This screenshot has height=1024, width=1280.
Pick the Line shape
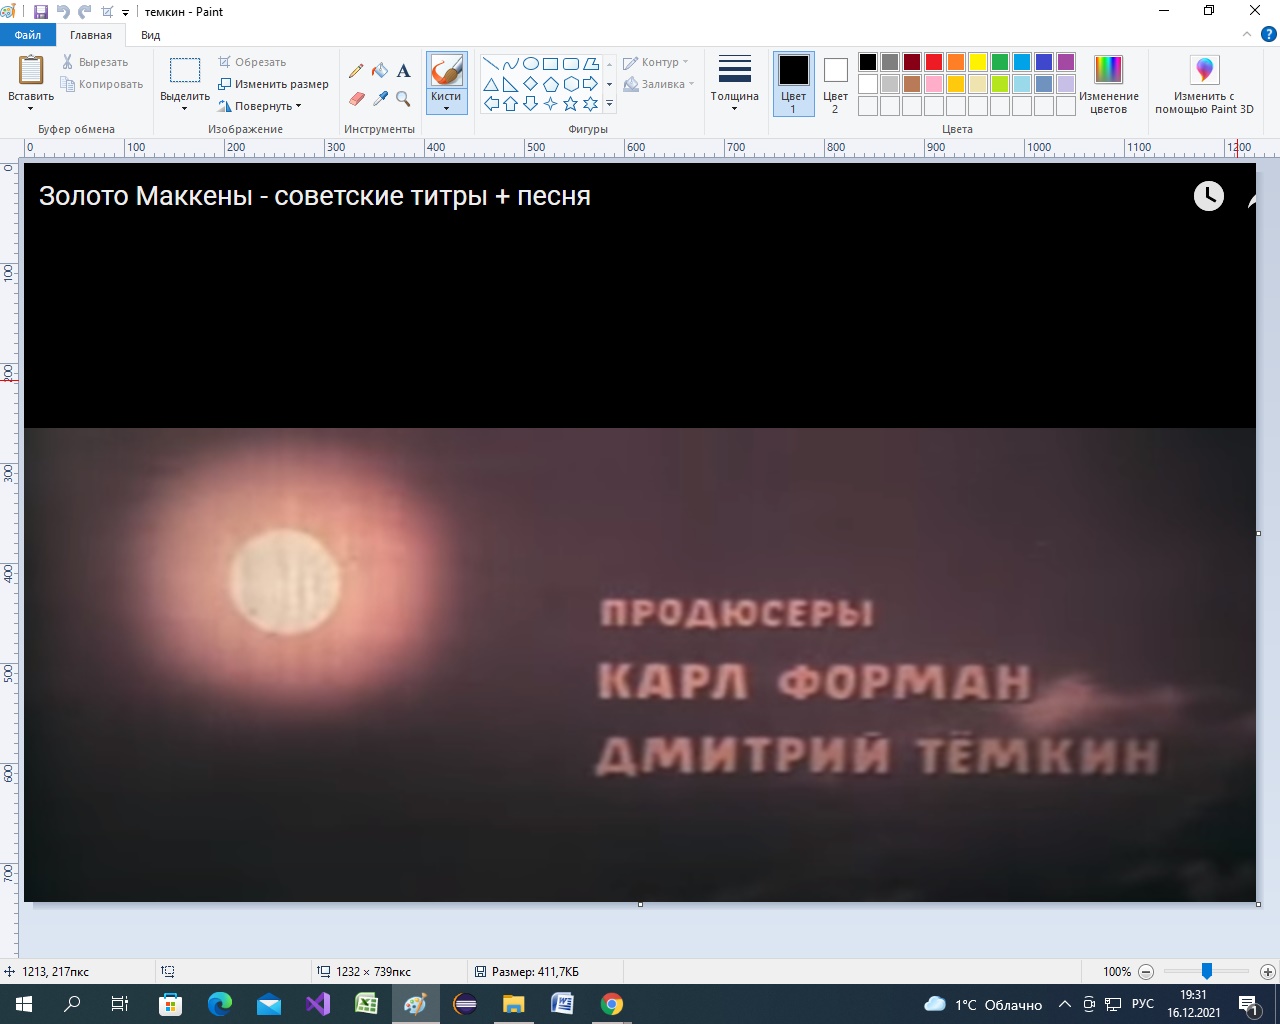(x=491, y=64)
